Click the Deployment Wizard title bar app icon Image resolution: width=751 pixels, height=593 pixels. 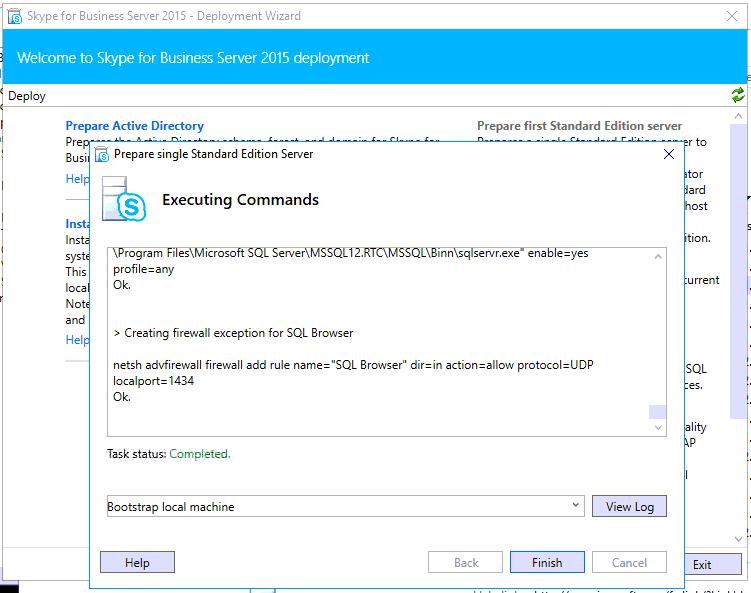click(15, 16)
